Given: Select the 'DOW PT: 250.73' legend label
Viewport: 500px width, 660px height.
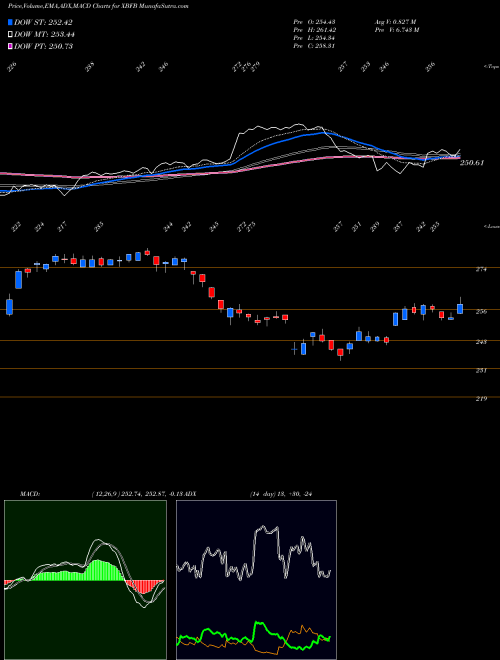Looking at the screenshot, I should [43, 46].
